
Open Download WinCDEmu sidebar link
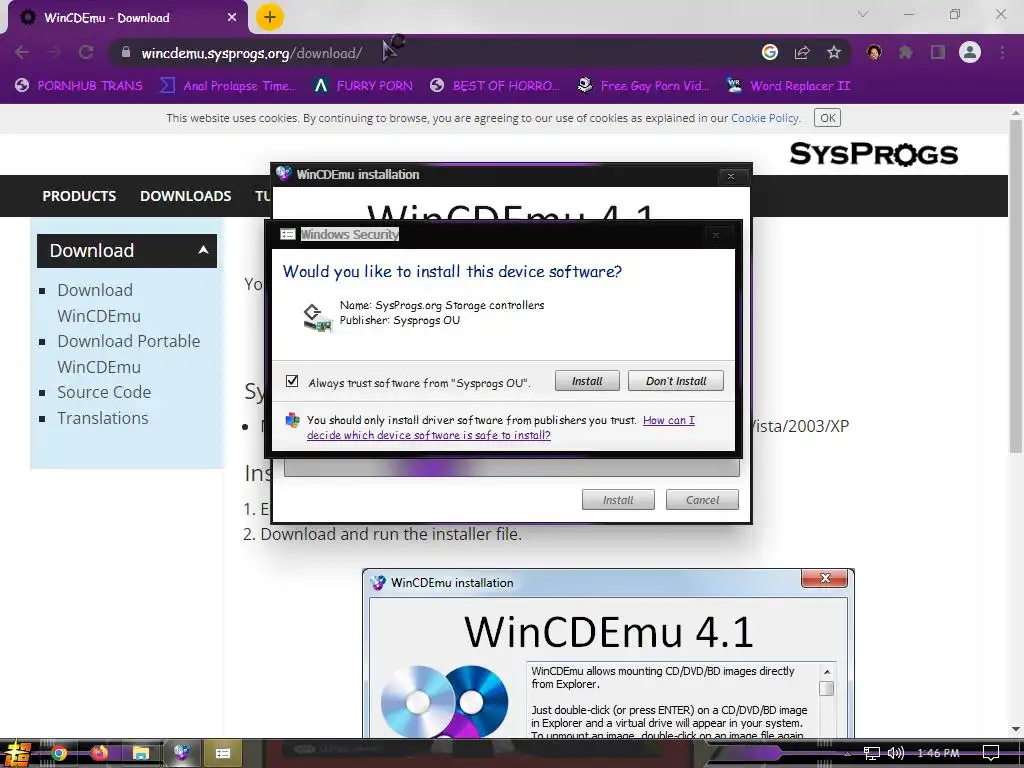point(99,302)
